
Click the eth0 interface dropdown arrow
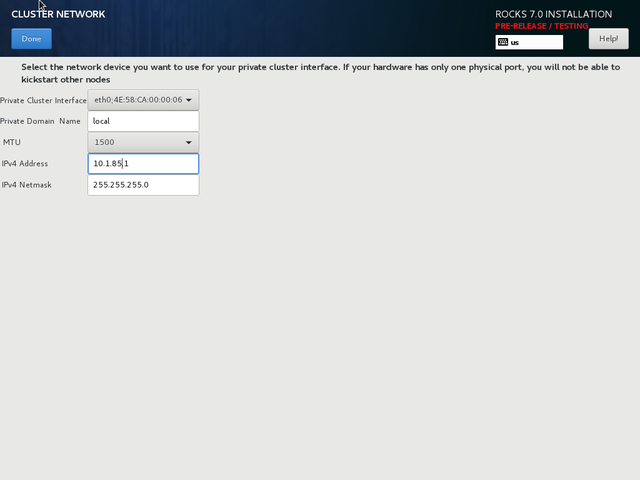(190, 100)
